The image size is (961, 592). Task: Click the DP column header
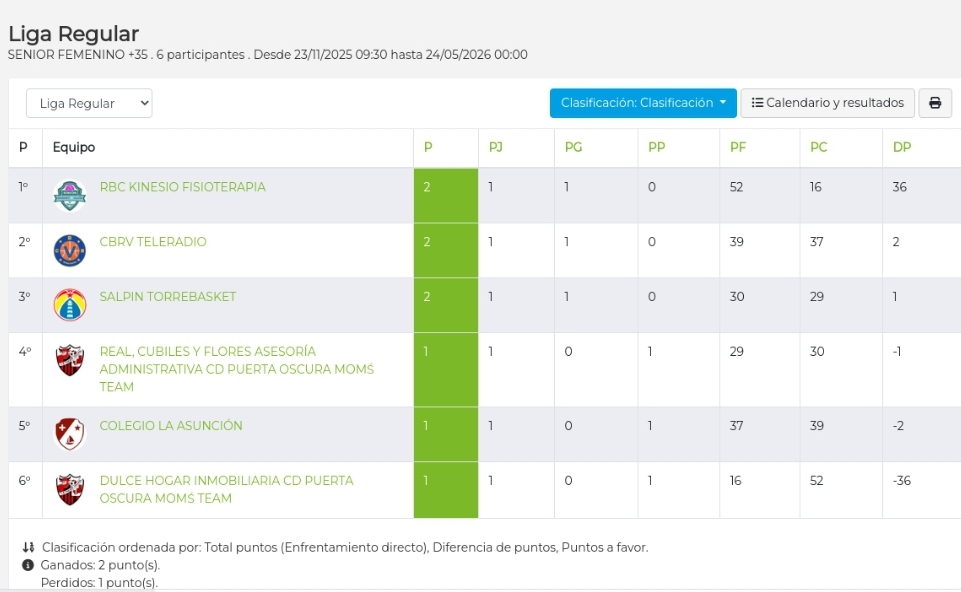point(899,147)
